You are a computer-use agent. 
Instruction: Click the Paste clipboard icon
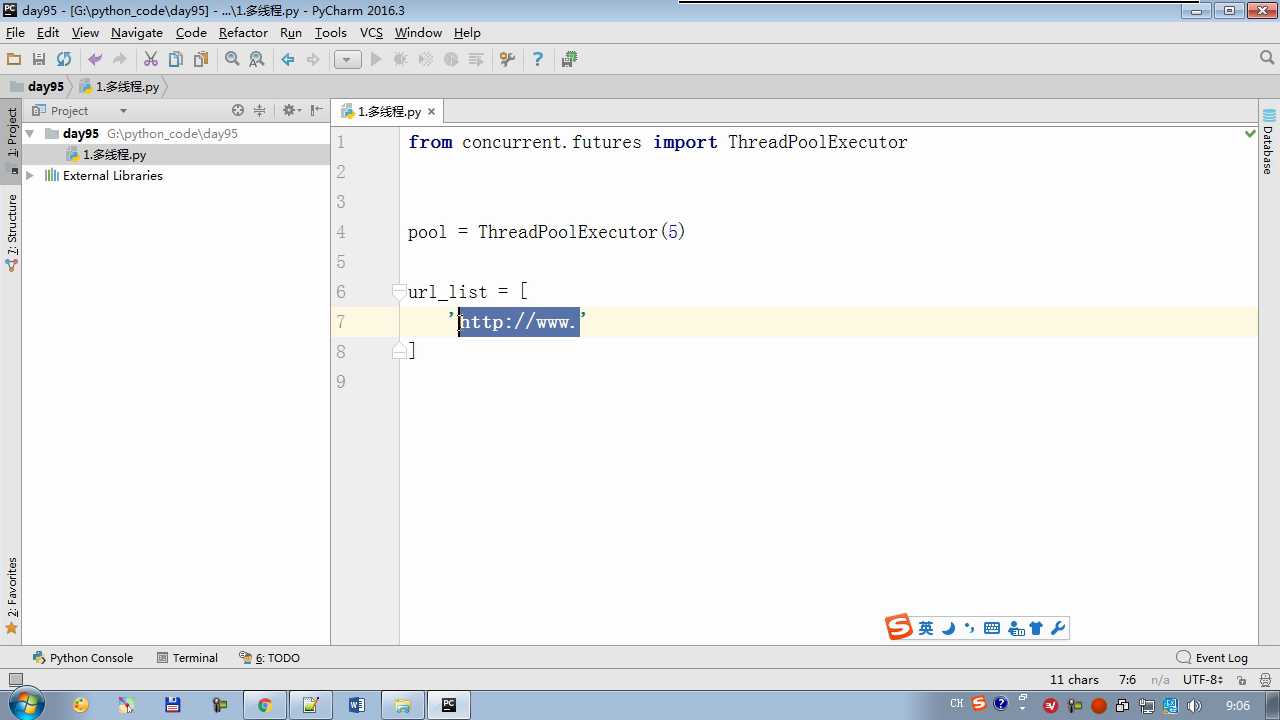[x=200, y=60]
